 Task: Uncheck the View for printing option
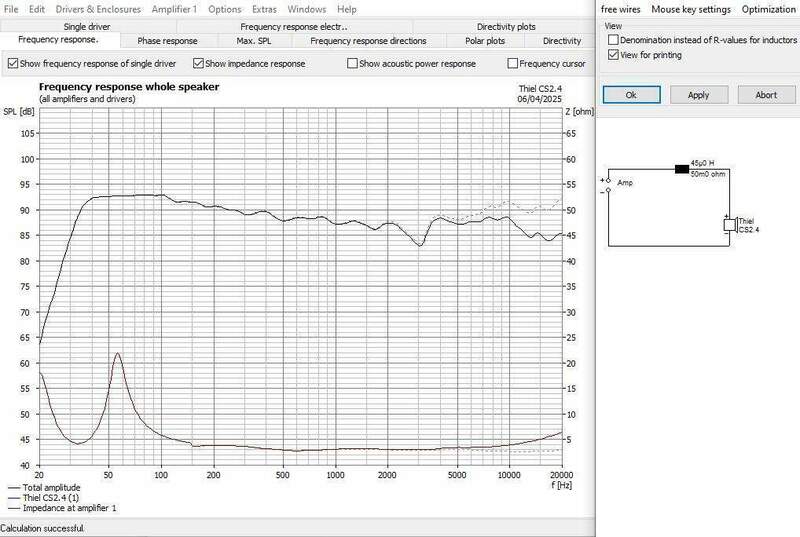coord(612,55)
